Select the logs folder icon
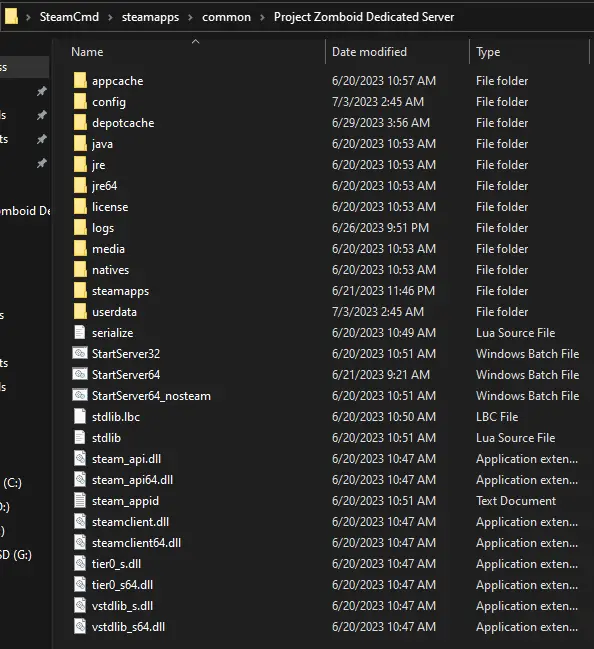This screenshot has height=649, width=594. click(x=80, y=228)
